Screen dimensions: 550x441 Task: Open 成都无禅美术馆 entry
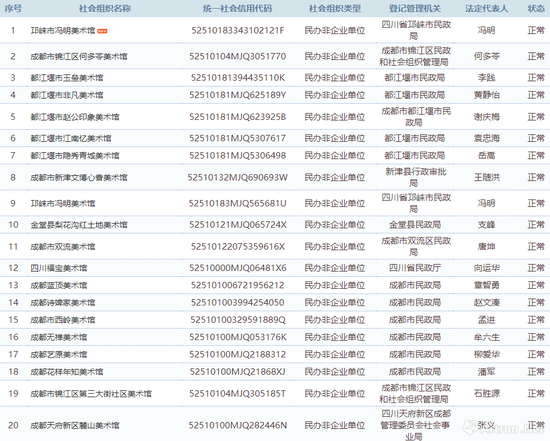(x=59, y=337)
